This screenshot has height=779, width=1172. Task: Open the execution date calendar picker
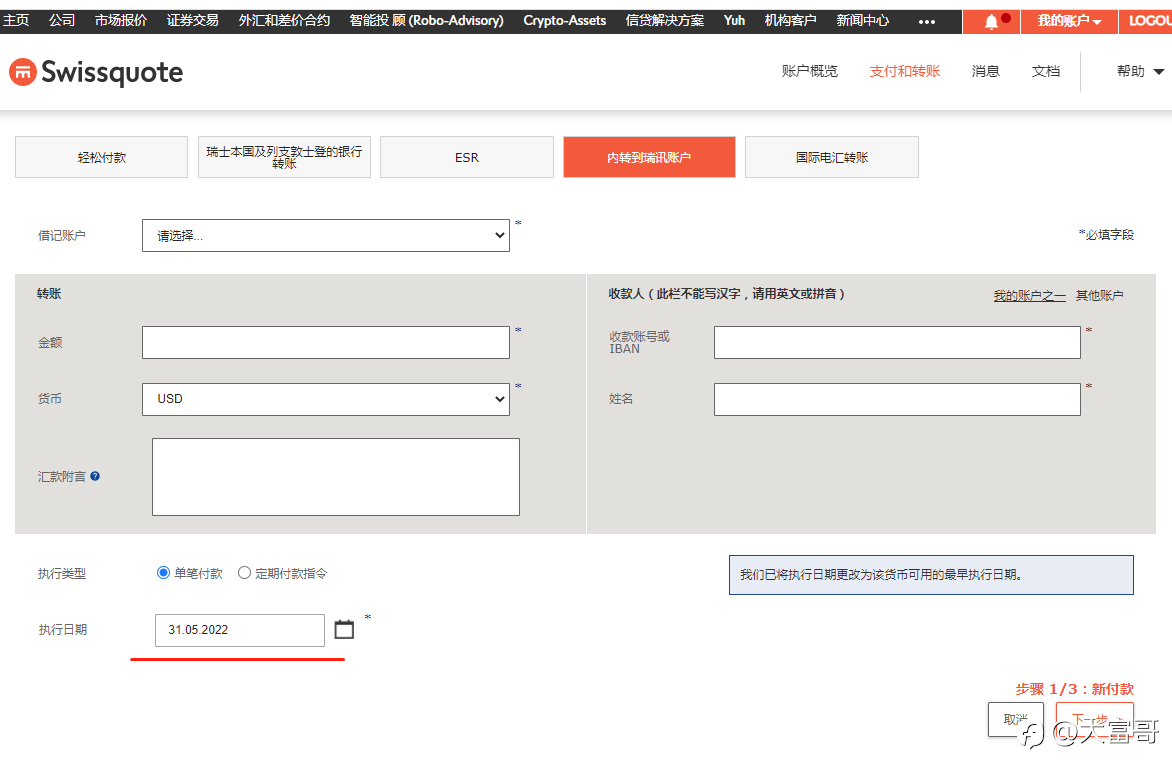pos(344,629)
